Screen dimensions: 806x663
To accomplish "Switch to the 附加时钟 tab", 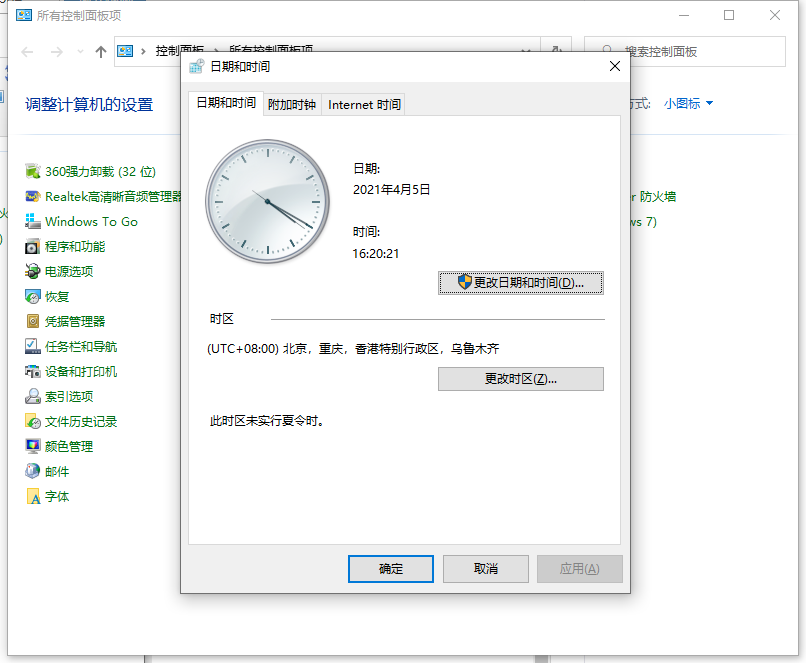I will 292,105.
